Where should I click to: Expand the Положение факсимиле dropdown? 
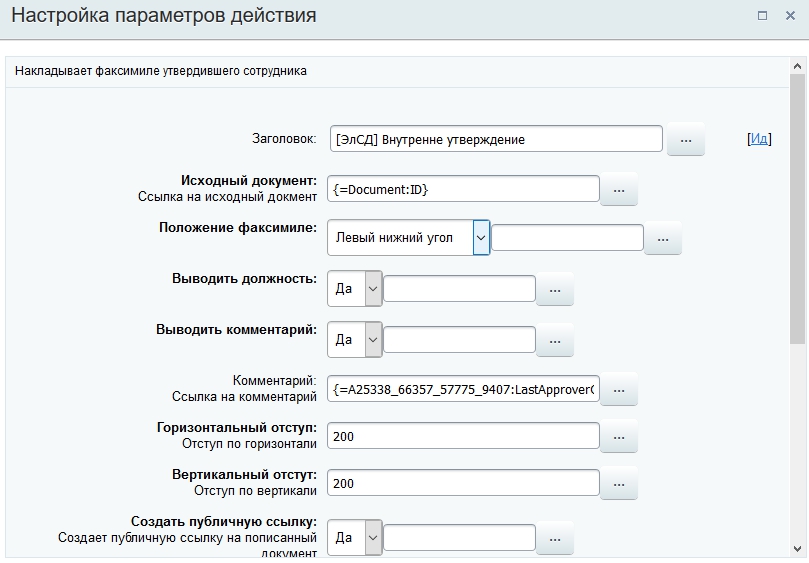[x=481, y=238]
